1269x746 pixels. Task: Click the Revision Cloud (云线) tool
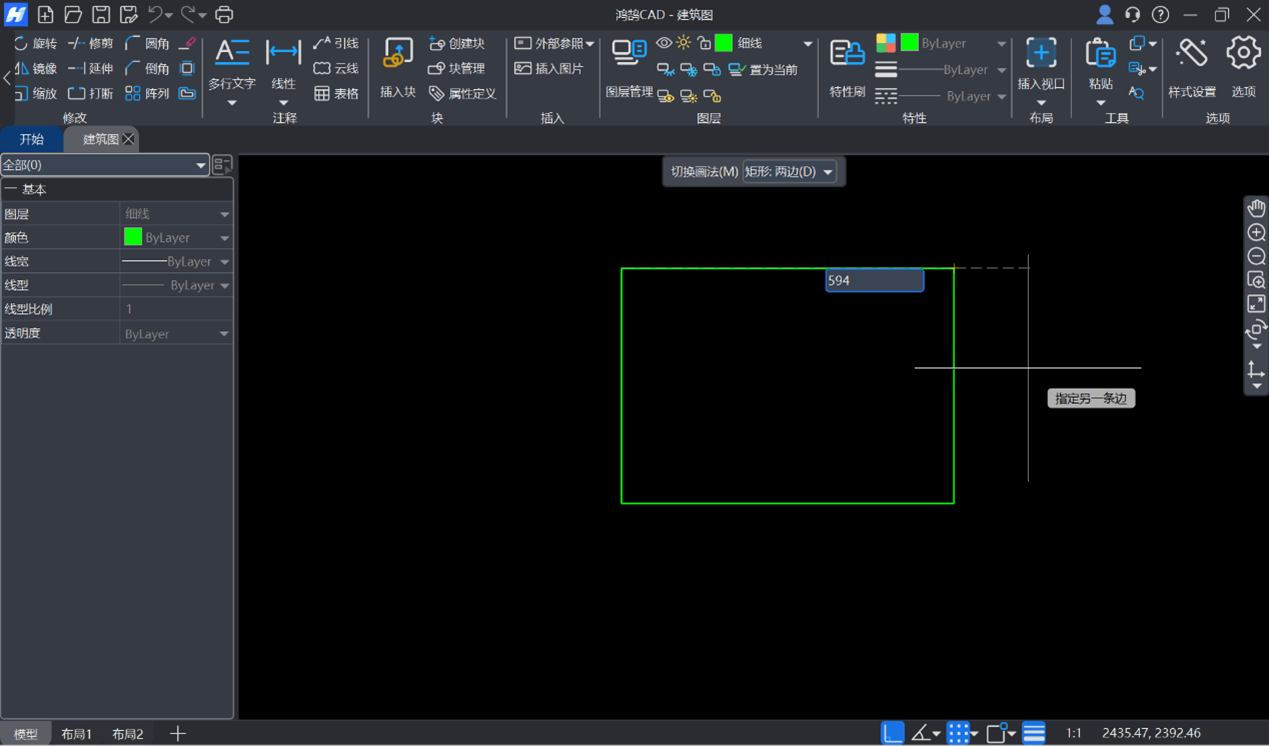(335, 69)
